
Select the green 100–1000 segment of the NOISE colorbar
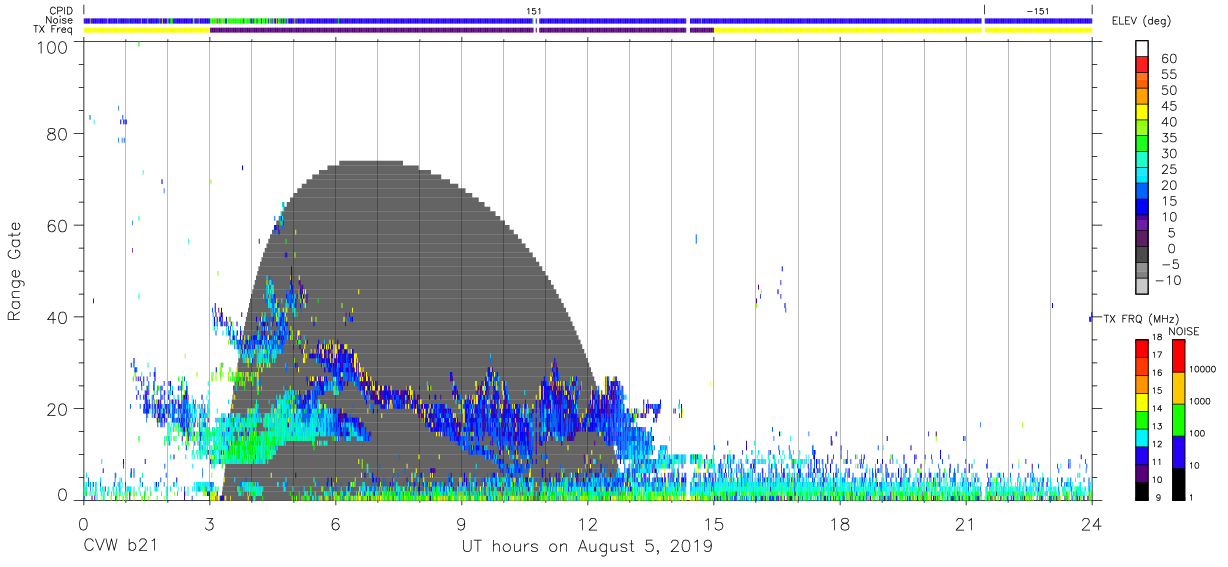point(1179,420)
